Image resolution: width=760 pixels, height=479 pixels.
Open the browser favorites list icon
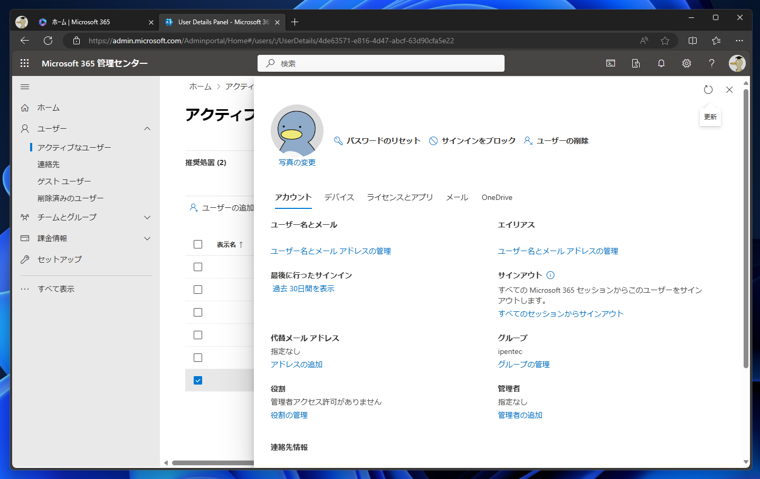[716, 41]
